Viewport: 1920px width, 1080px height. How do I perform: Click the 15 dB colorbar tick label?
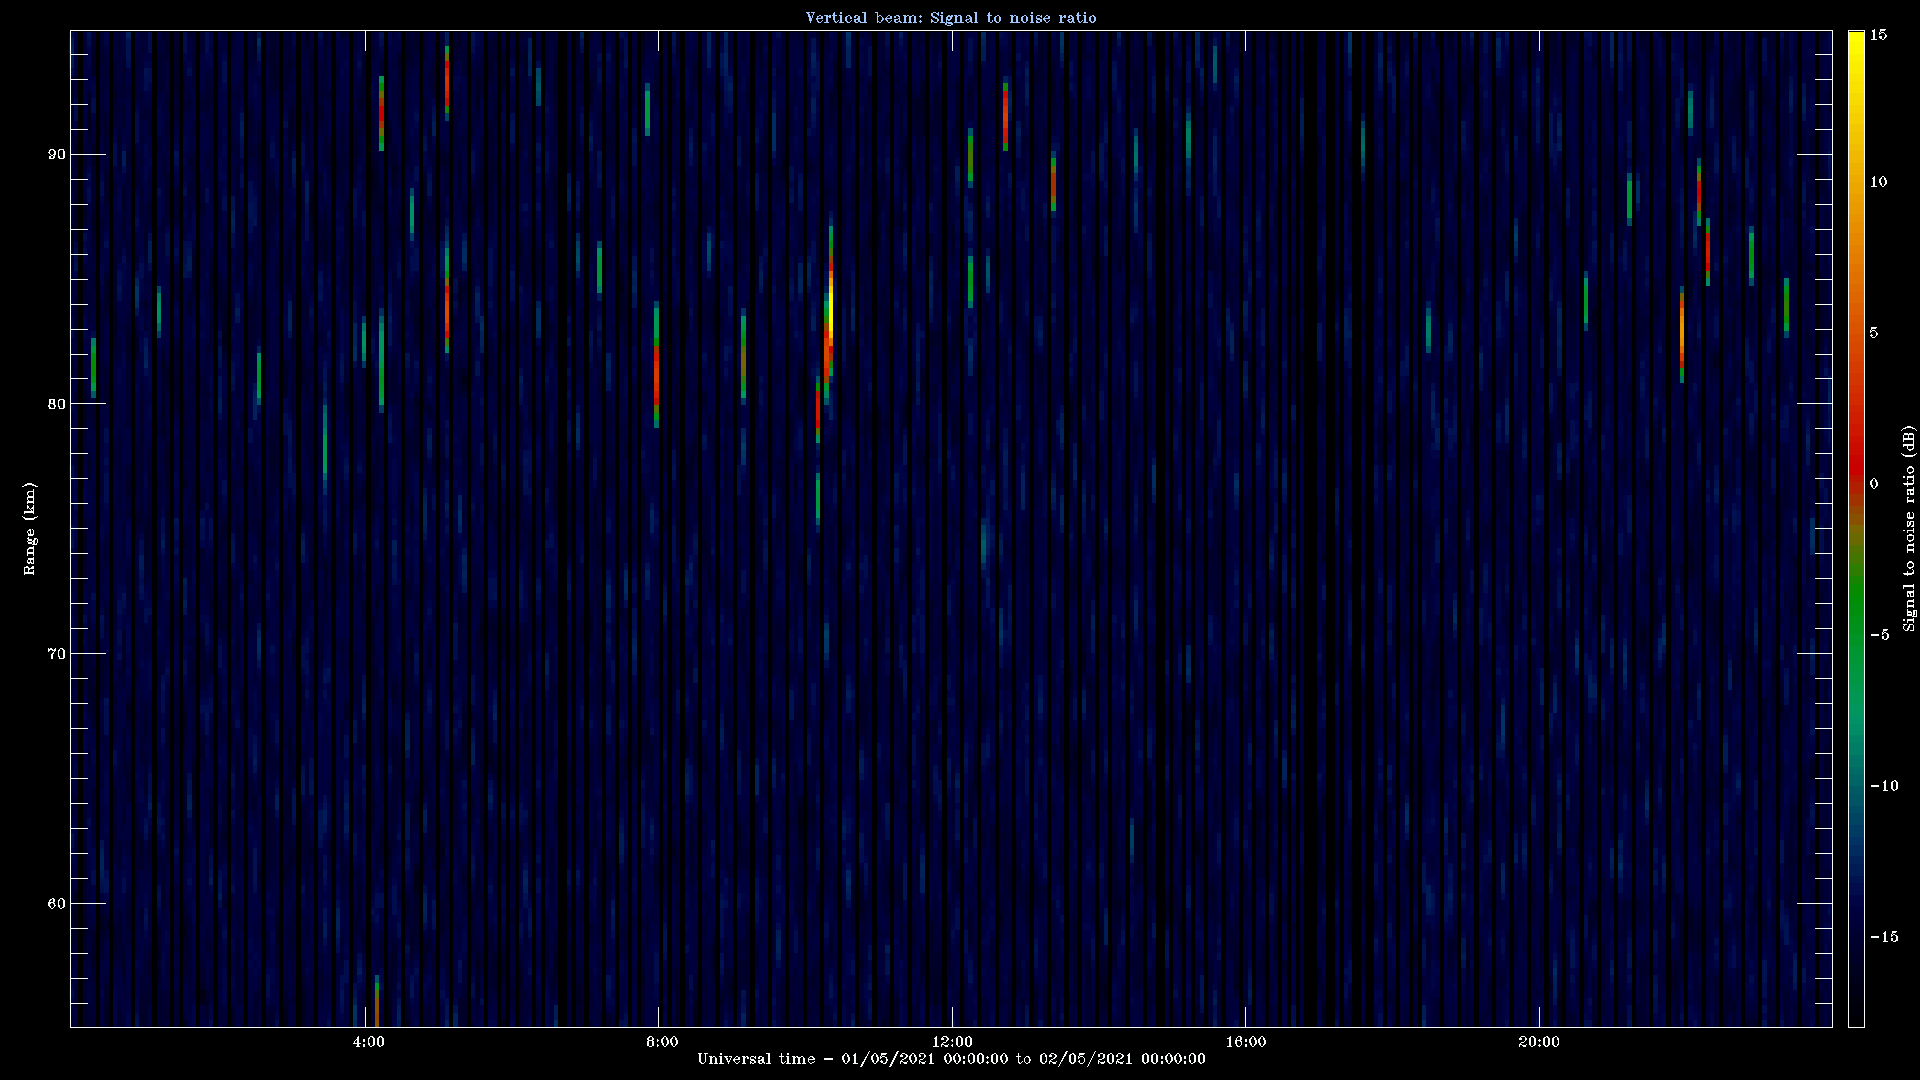click(x=1878, y=34)
